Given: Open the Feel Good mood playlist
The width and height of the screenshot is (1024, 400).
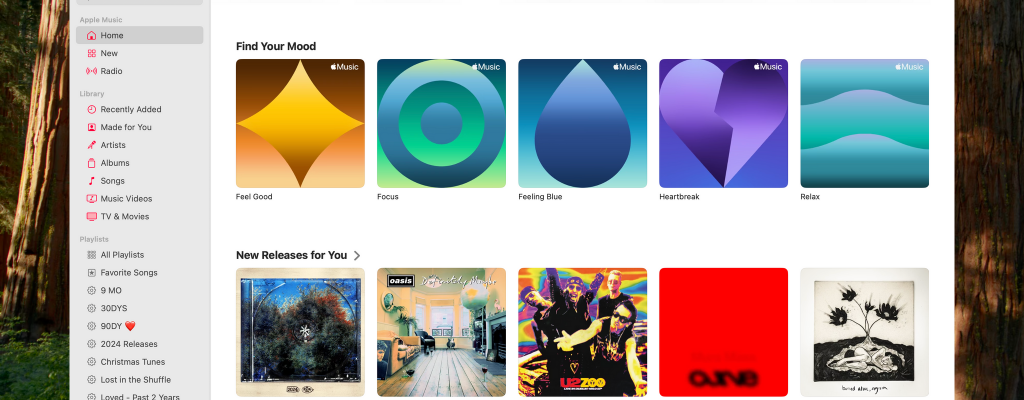Looking at the screenshot, I should pos(300,124).
